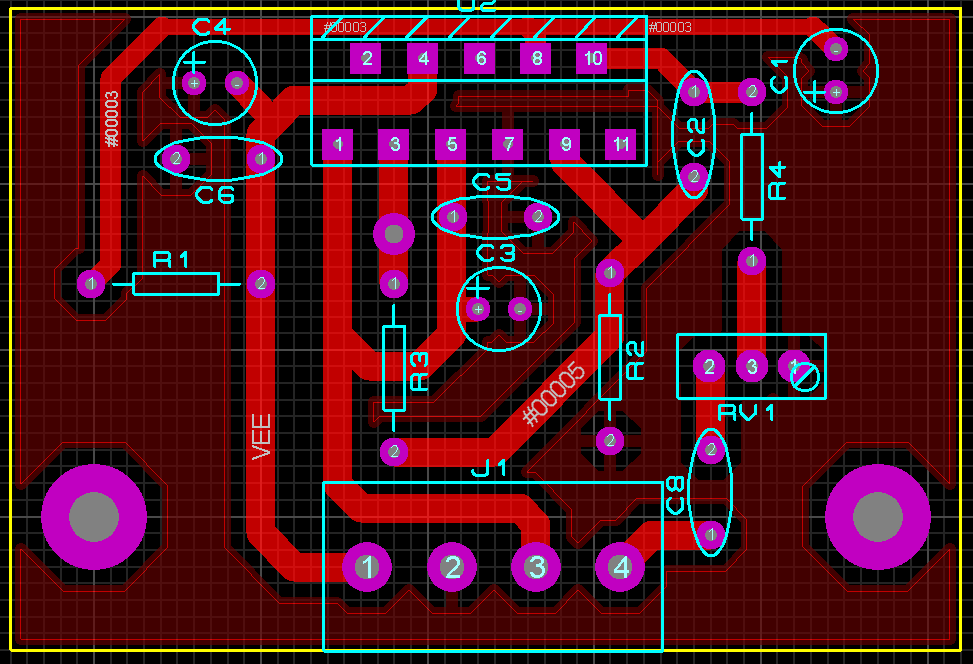
Task: Click the J1 reference label
Action: click(x=490, y=468)
